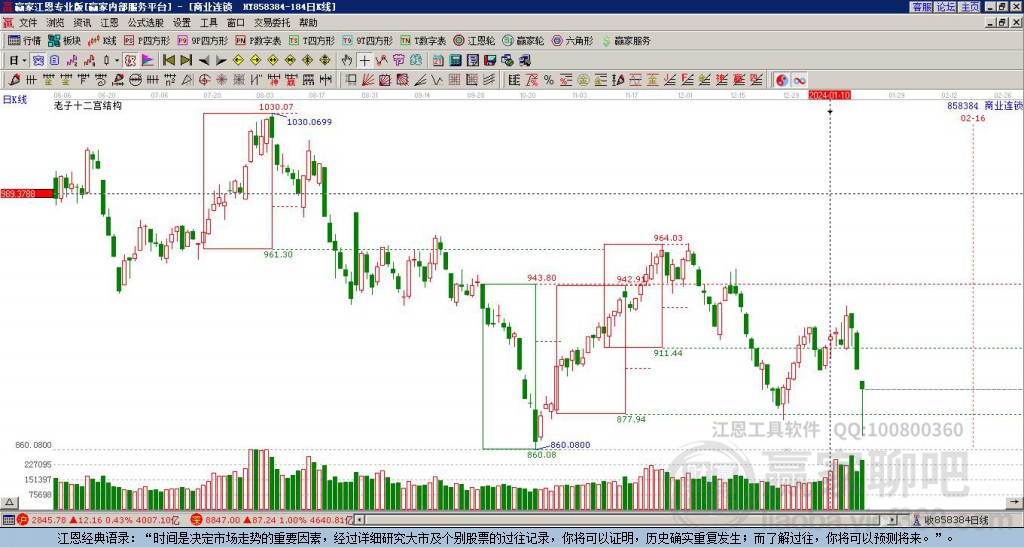
Task: Toggle the crosshair cursor tool
Action: [x=364, y=60]
